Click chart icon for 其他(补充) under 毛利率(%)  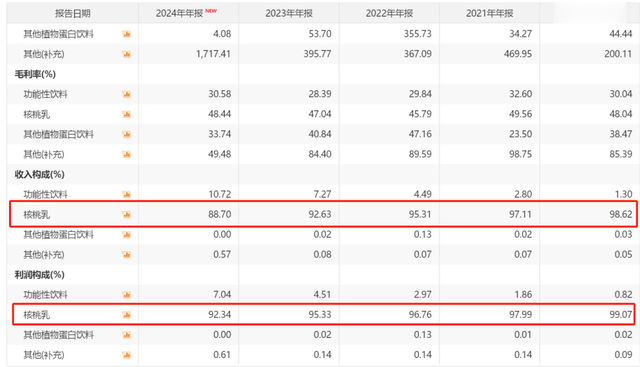(x=127, y=154)
